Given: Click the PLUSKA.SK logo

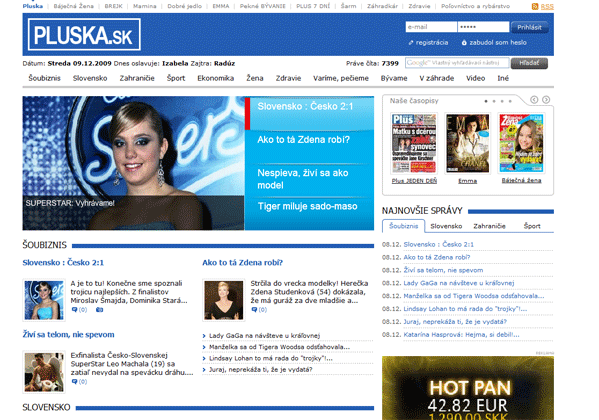Looking at the screenshot, I should point(84,34).
